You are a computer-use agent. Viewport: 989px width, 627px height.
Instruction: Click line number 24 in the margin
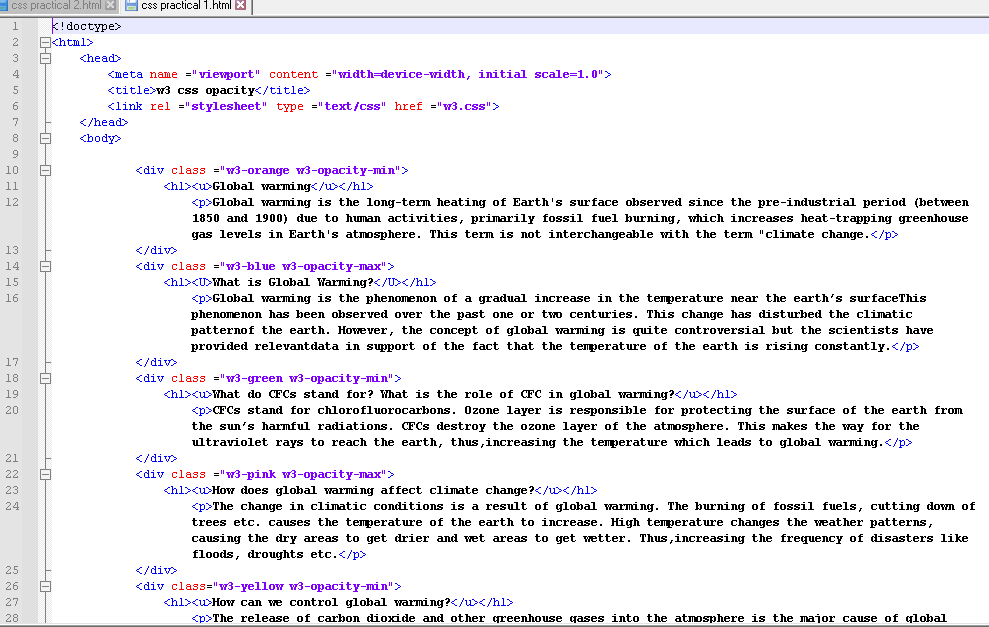(14, 506)
